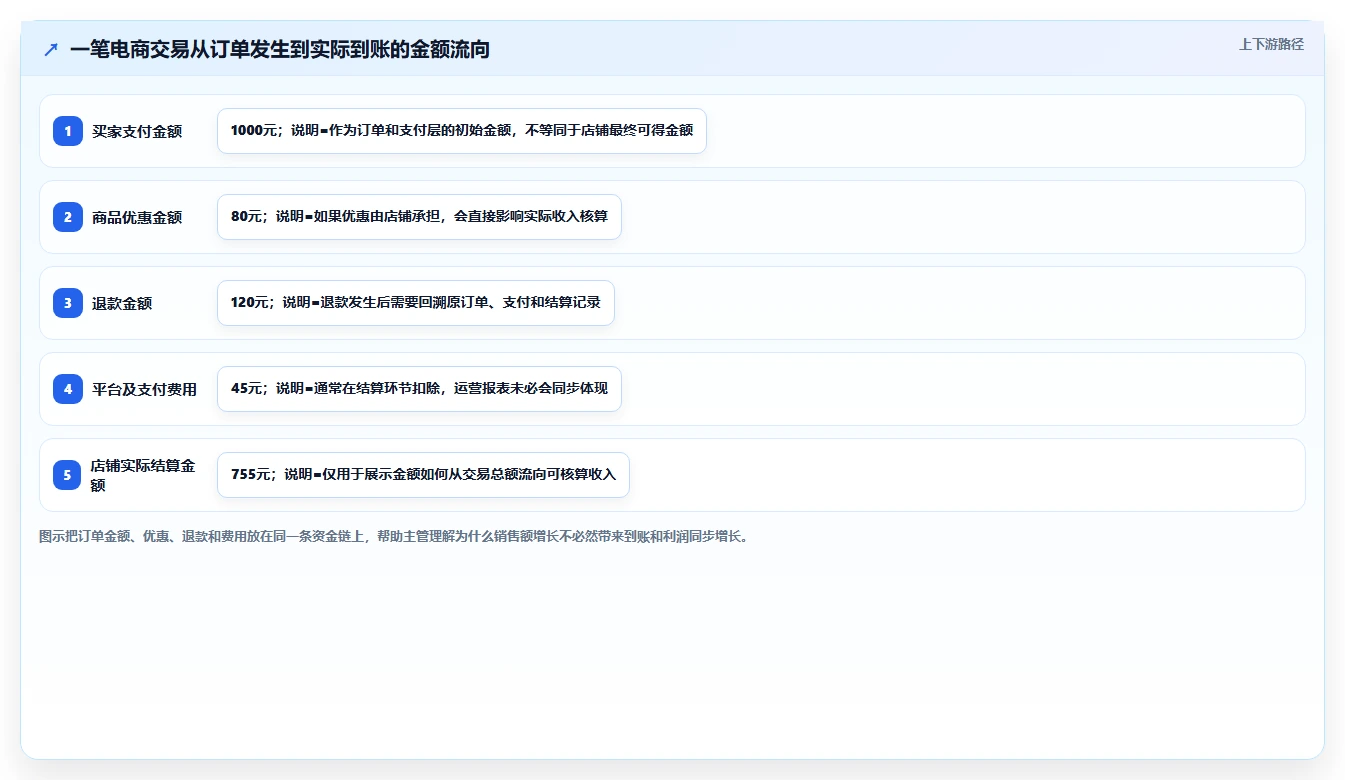Click the title 一笔电商交易从订单发生到实际到账的金额流向

coord(280,49)
